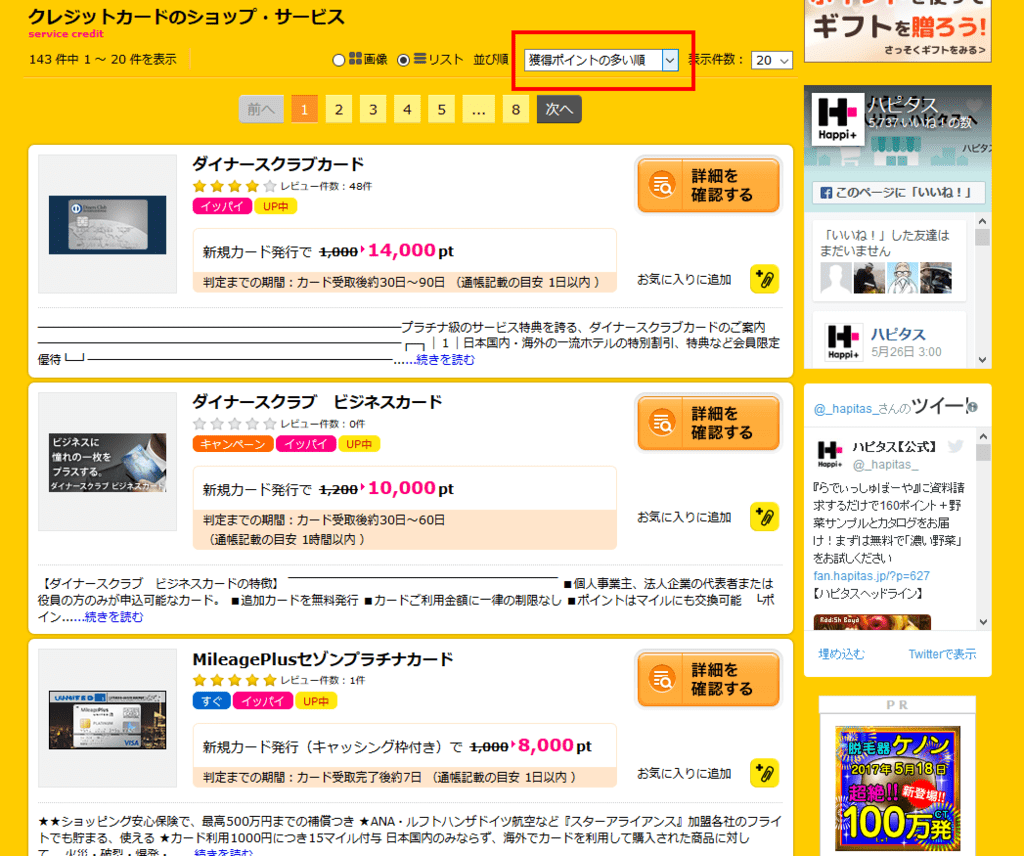This screenshot has height=856, width=1024.
Task: Open the MileagePlus card thumbnail
Action: coord(107,718)
